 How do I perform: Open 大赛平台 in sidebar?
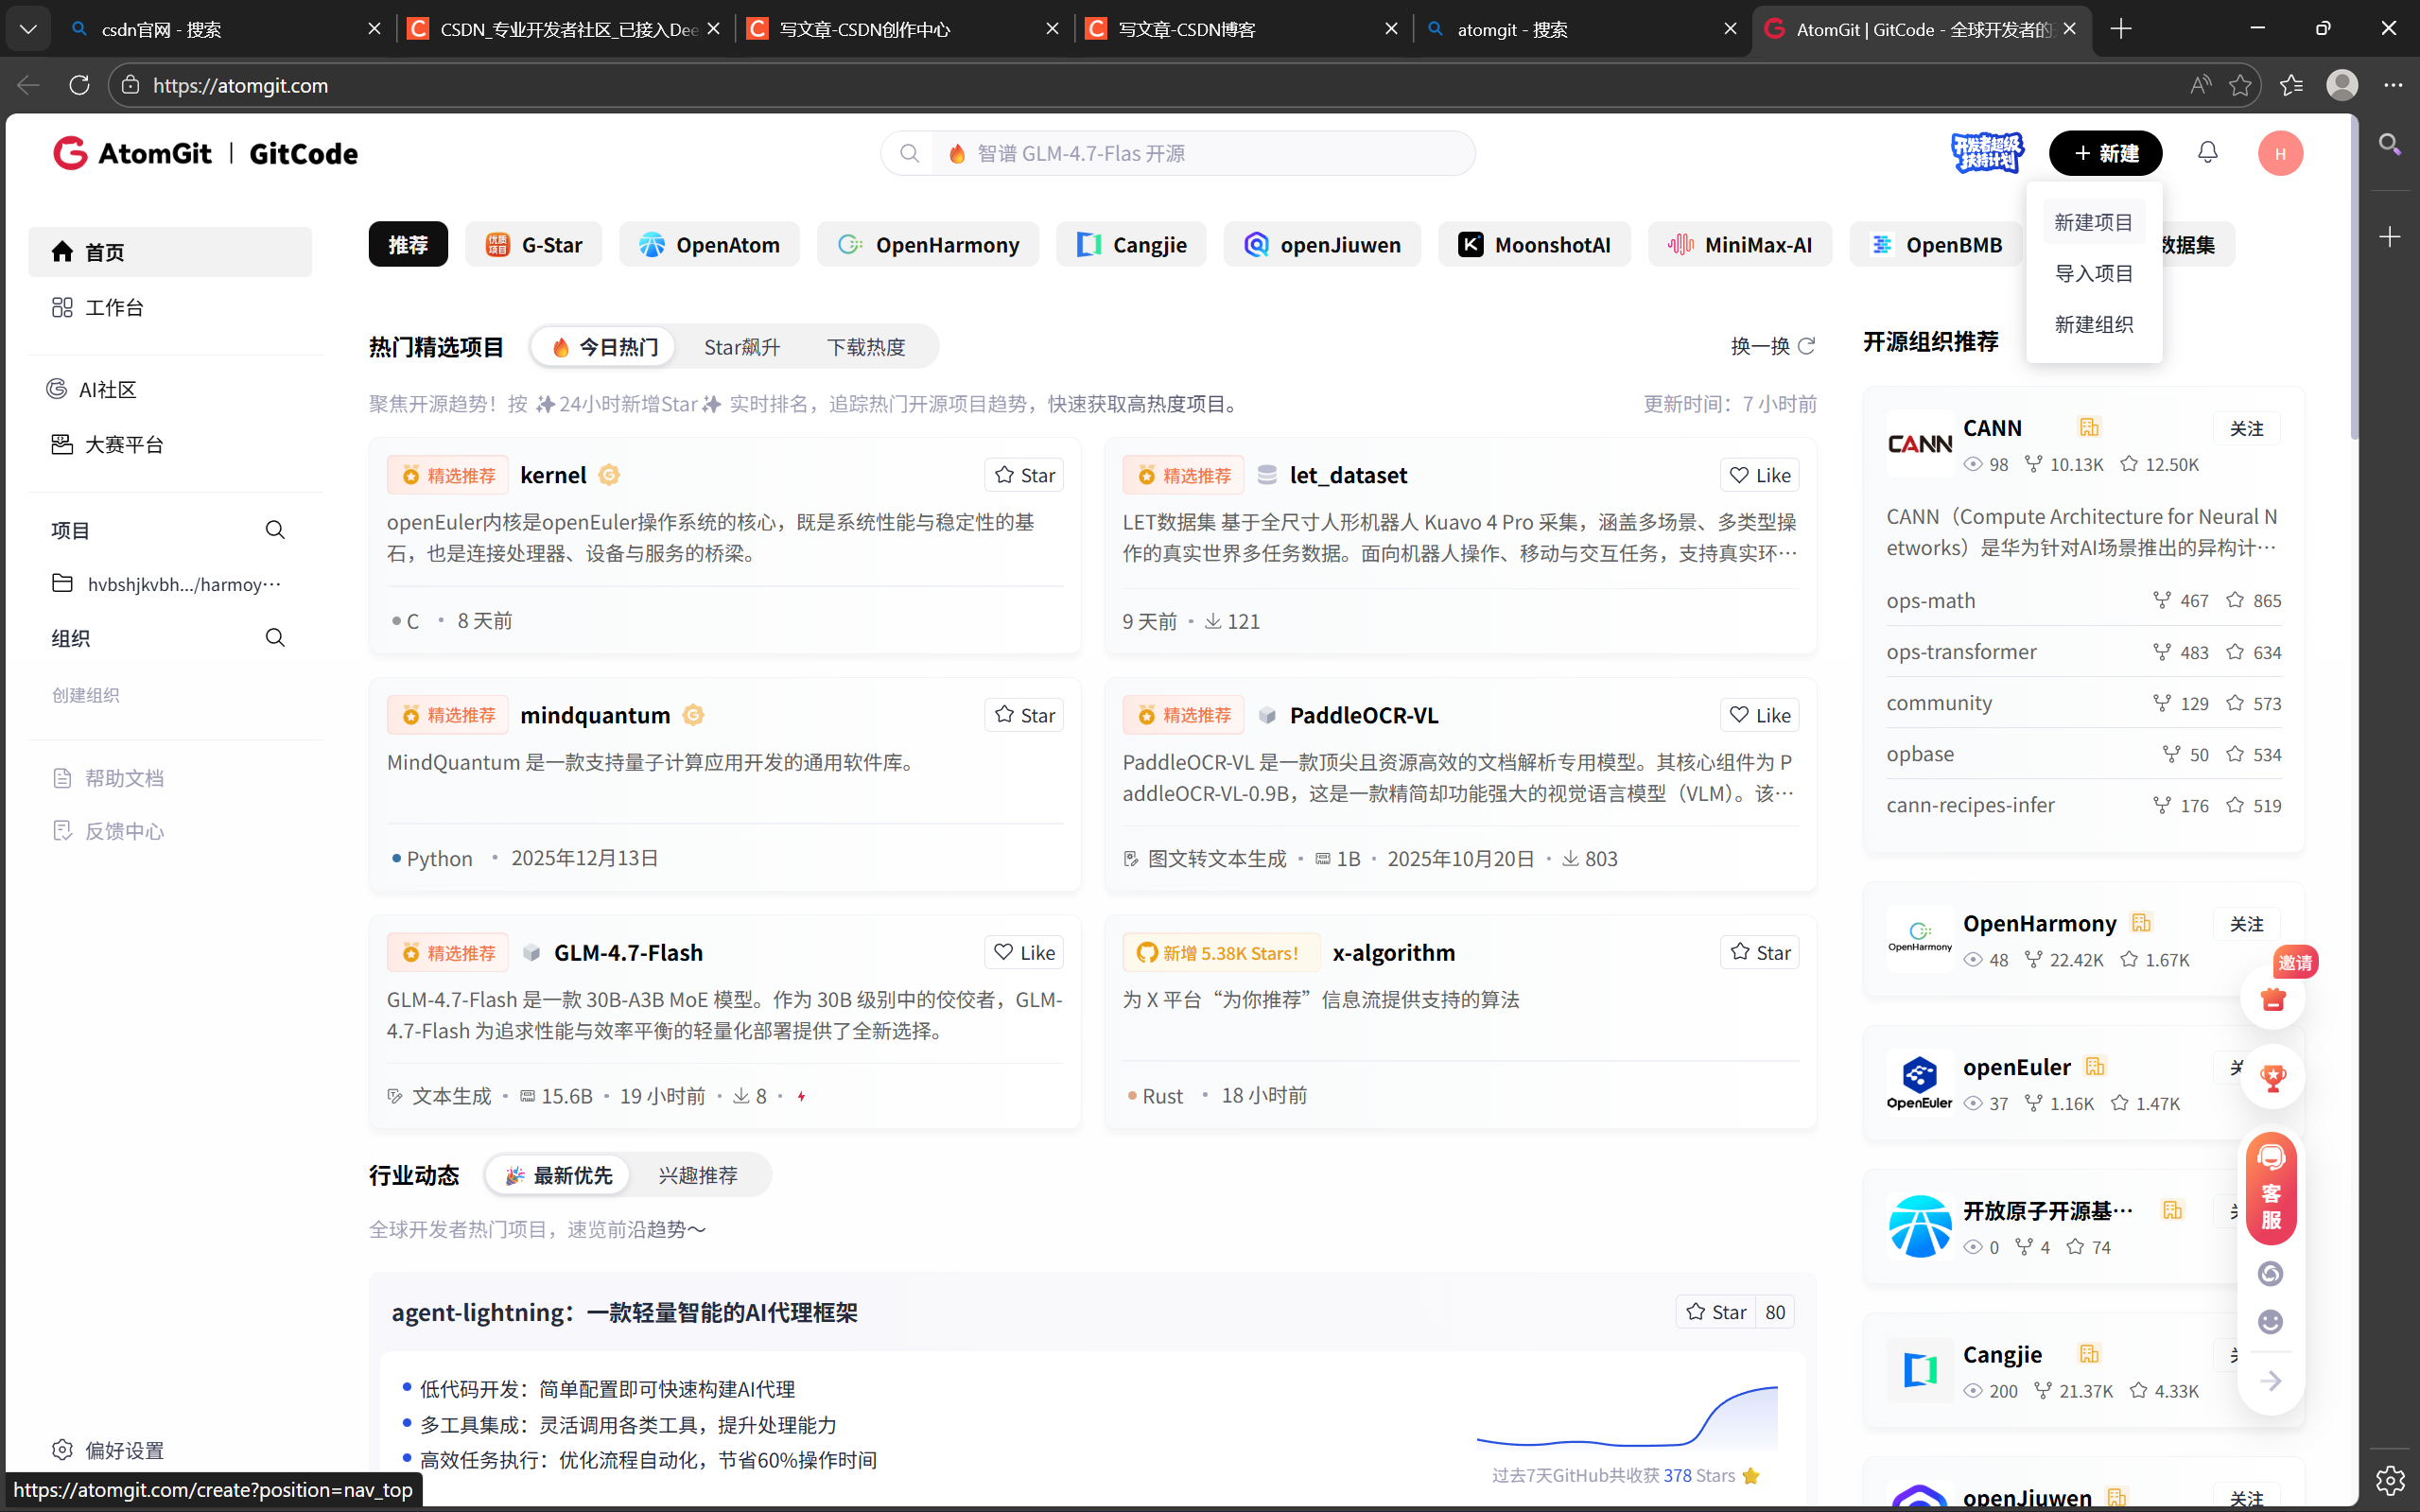click(170, 444)
